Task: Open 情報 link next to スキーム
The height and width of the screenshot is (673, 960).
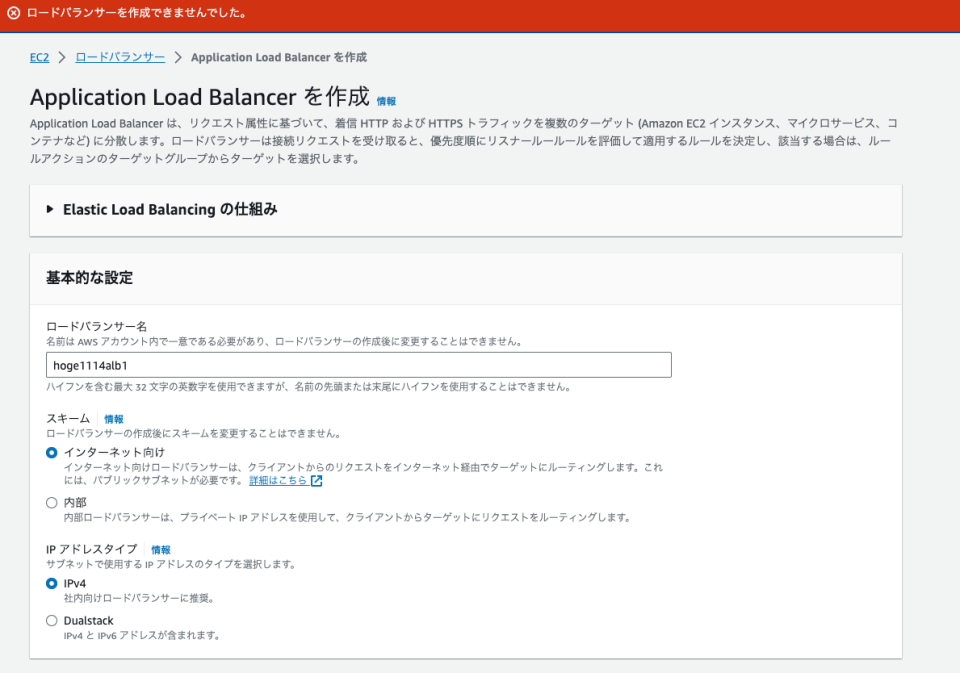Action: coord(114,419)
